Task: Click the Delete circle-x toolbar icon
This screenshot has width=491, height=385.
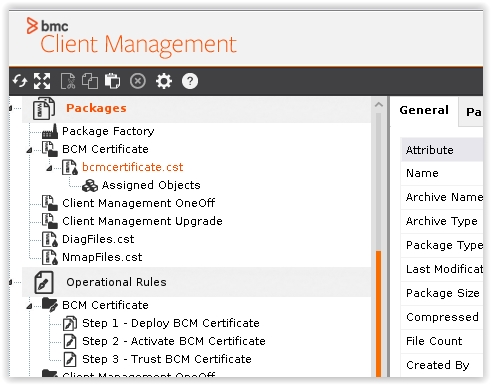Action: point(138,81)
